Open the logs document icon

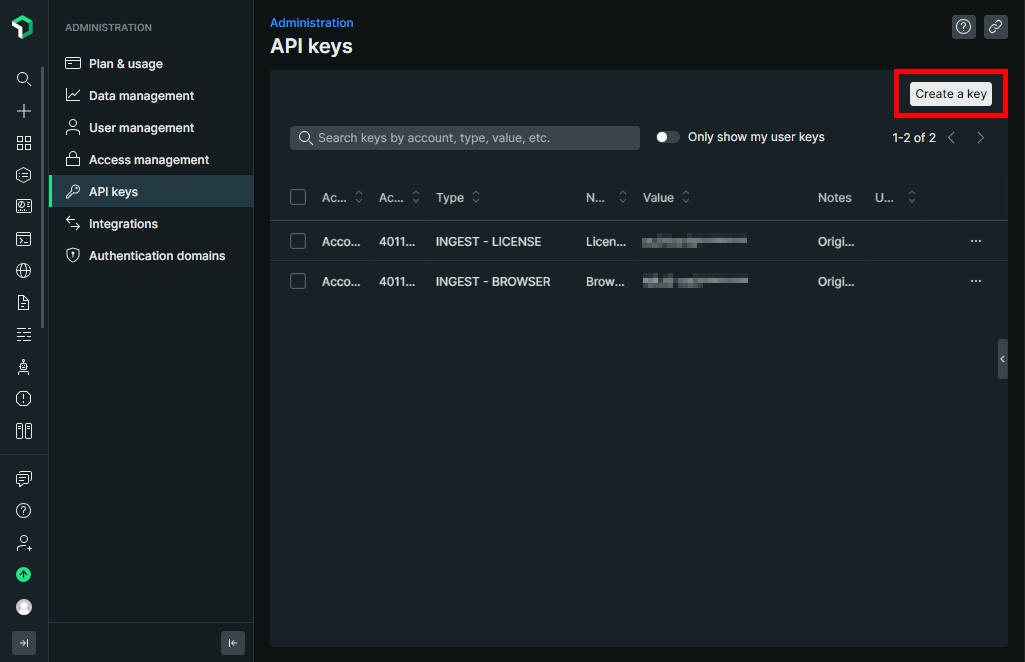pos(24,303)
